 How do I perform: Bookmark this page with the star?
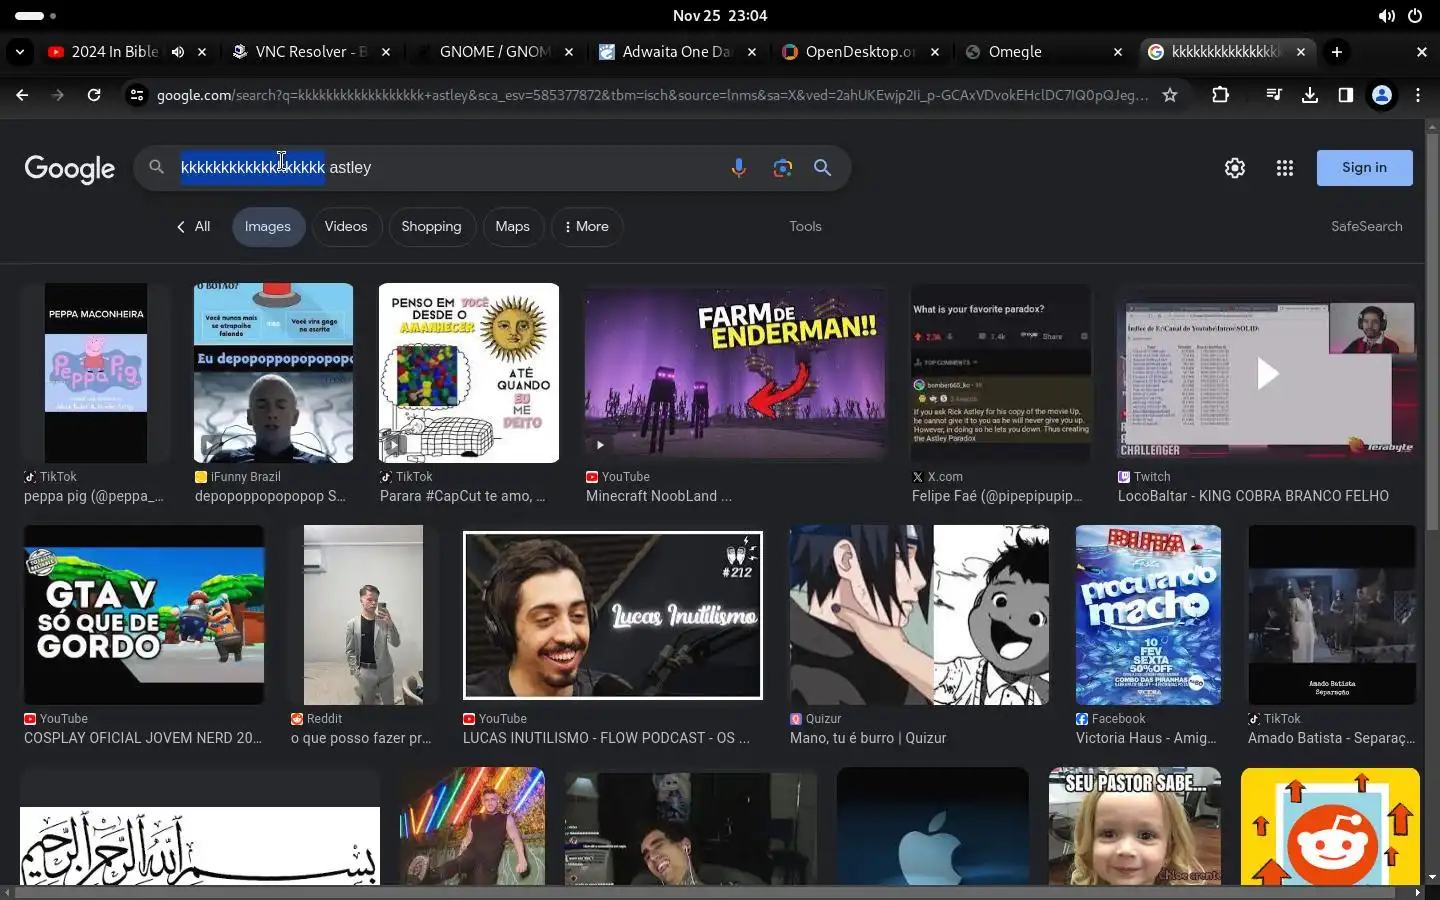pos(1170,95)
